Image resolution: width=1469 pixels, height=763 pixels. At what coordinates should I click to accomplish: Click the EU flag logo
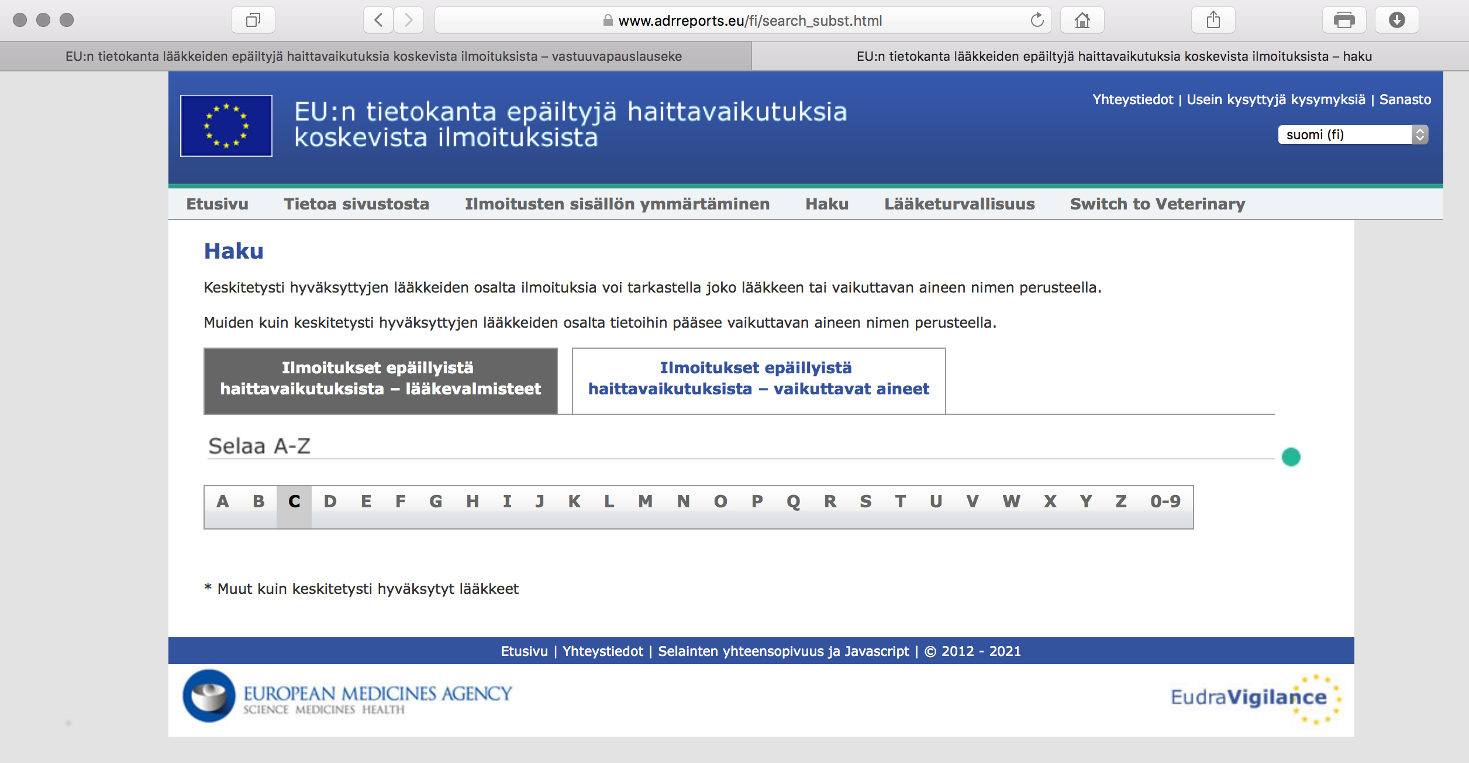point(226,126)
